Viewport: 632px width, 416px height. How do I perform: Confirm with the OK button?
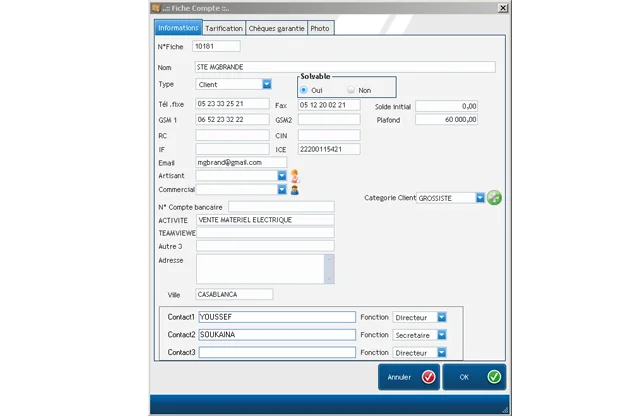(473, 377)
